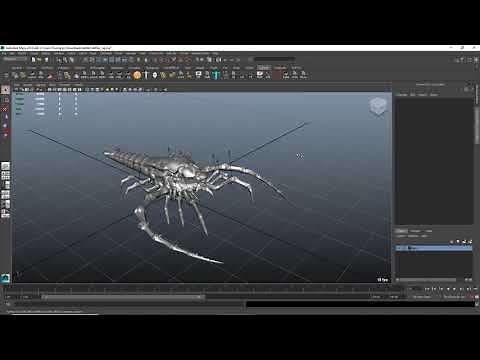480x360 pixels.
Task: Open the viewport Panels menu
Action: (x=78, y=85)
